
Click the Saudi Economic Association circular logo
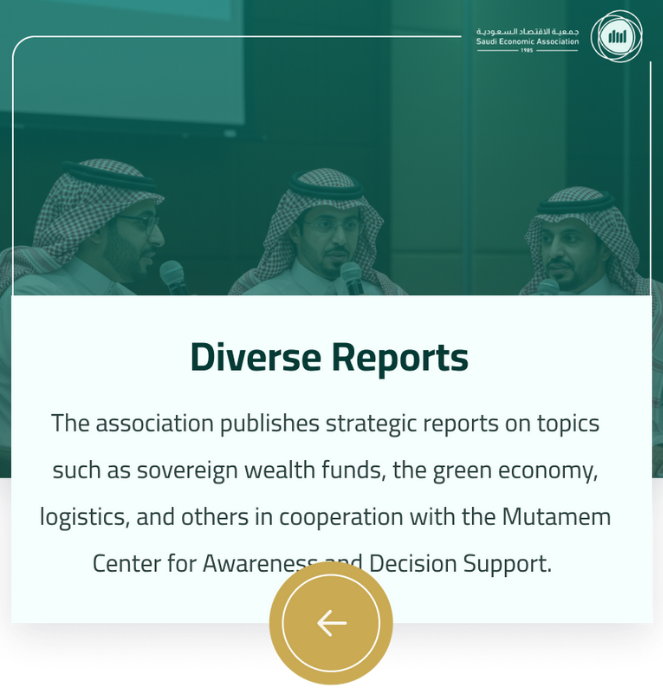click(x=616, y=37)
